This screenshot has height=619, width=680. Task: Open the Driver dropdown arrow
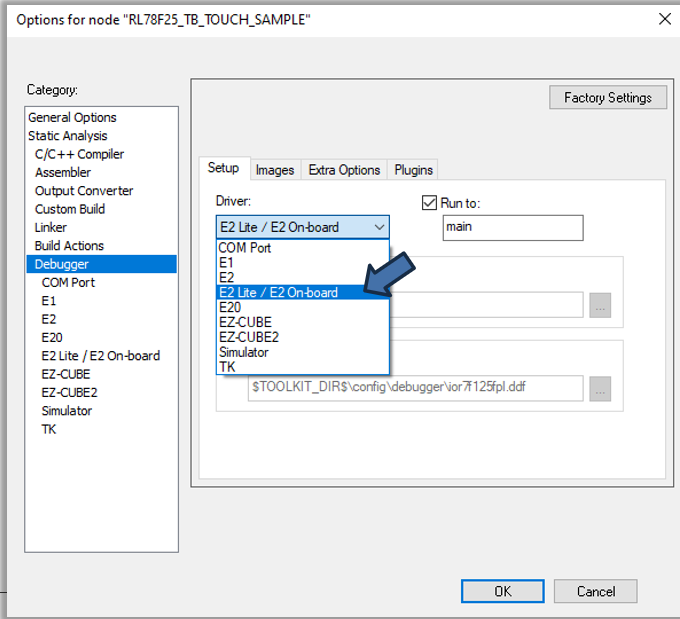(379, 227)
